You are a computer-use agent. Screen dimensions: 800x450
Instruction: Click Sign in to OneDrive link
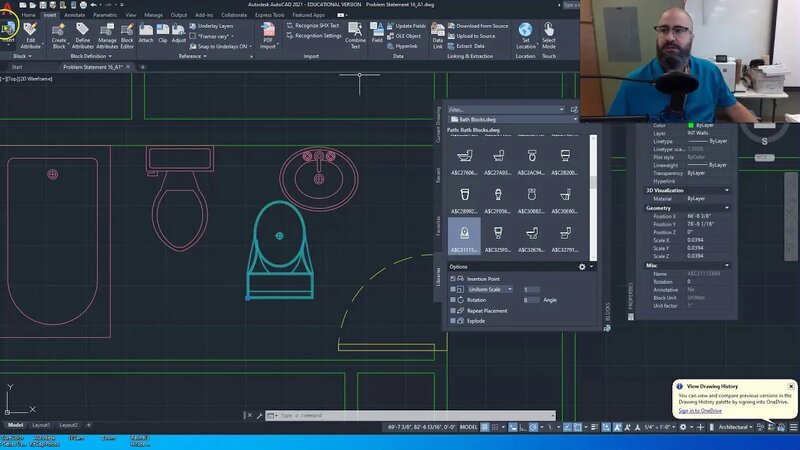point(700,411)
